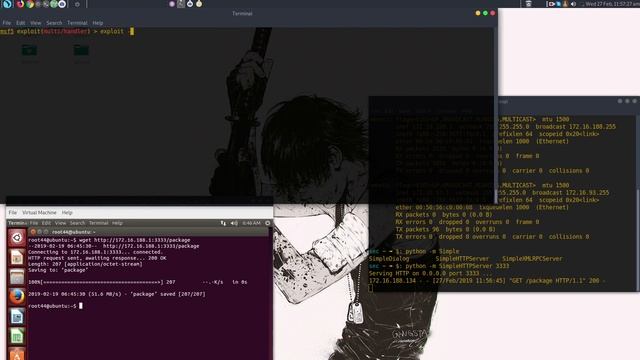The width and height of the screenshot is (640, 360).
Task: Open Terminal menu in Ubuntu terminal panel
Action: click(x=98, y=223)
